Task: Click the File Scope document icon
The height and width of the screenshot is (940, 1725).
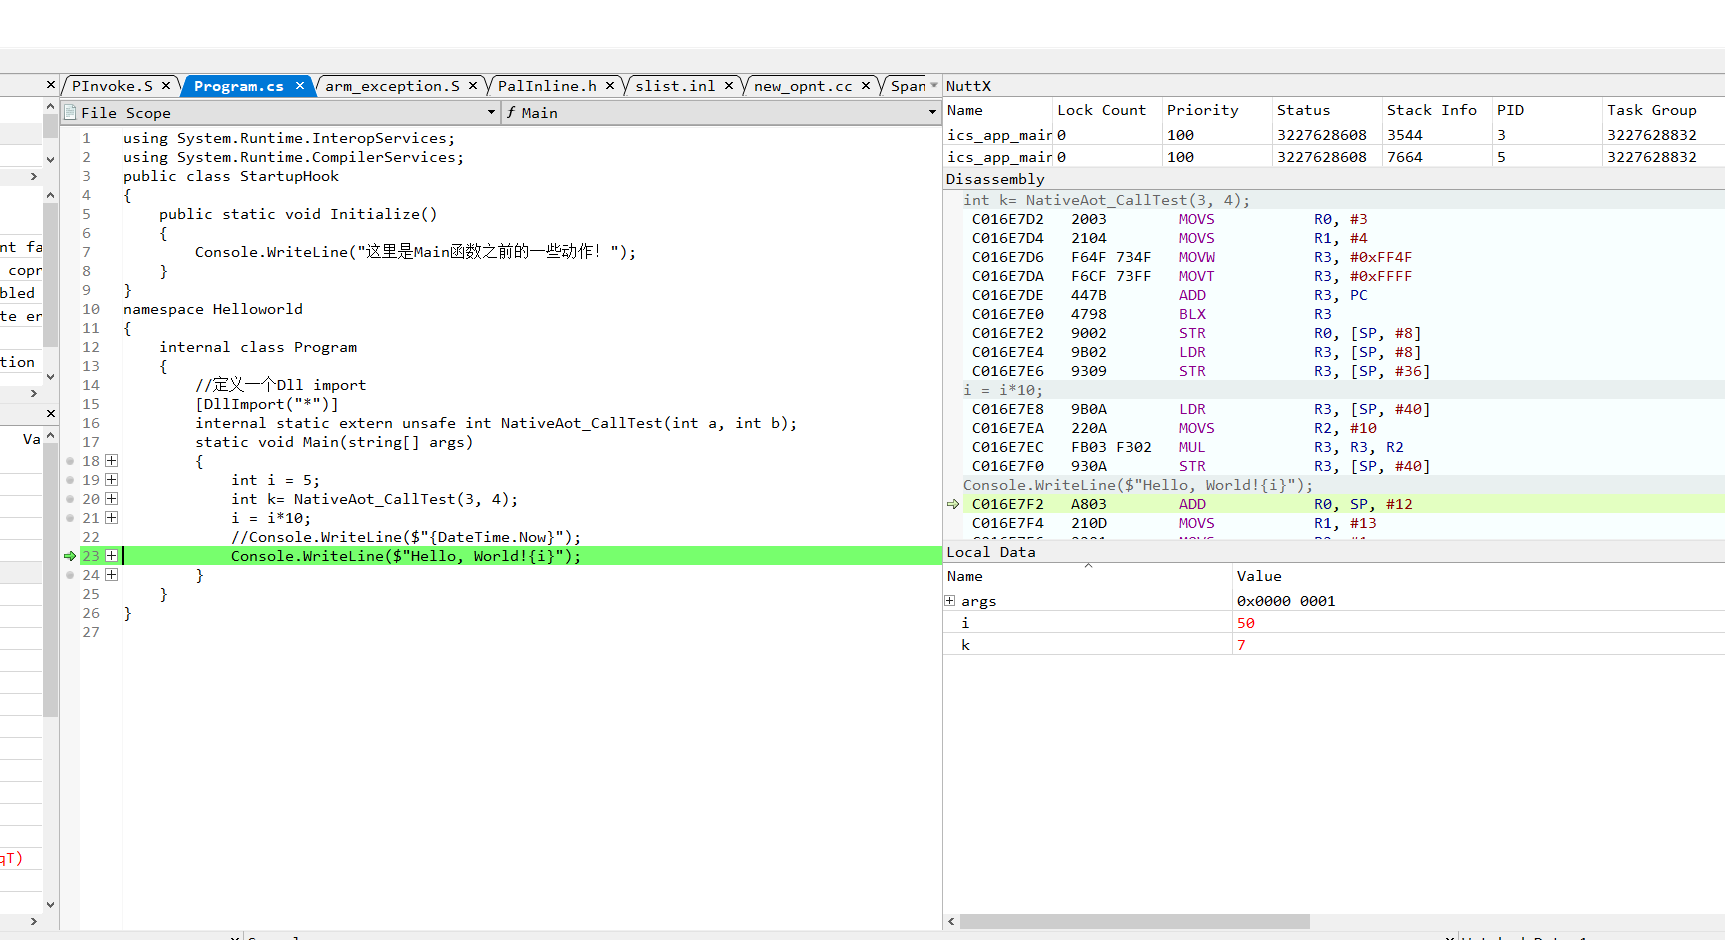Action: (x=70, y=113)
